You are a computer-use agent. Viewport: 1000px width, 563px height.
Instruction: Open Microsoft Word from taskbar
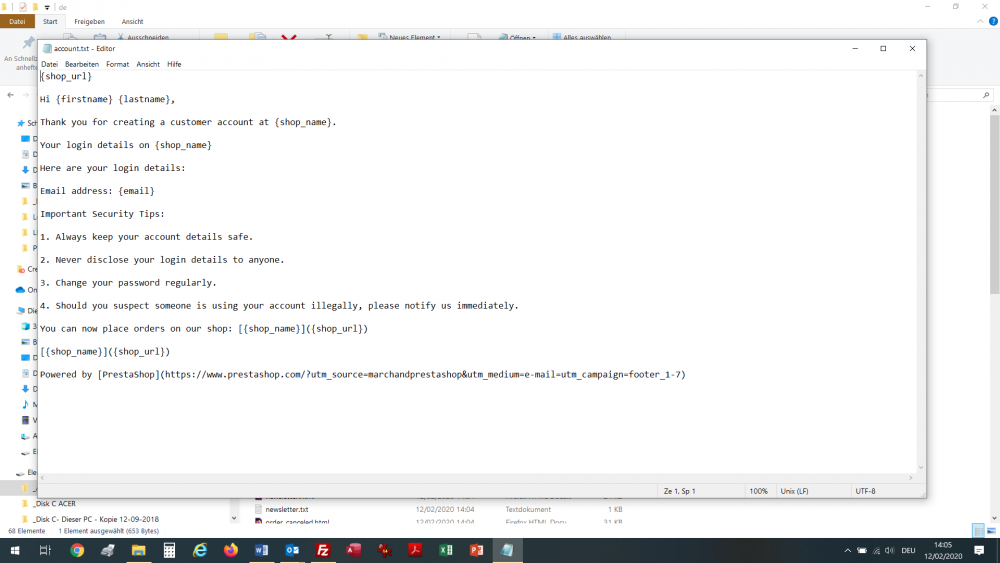click(261, 550)
